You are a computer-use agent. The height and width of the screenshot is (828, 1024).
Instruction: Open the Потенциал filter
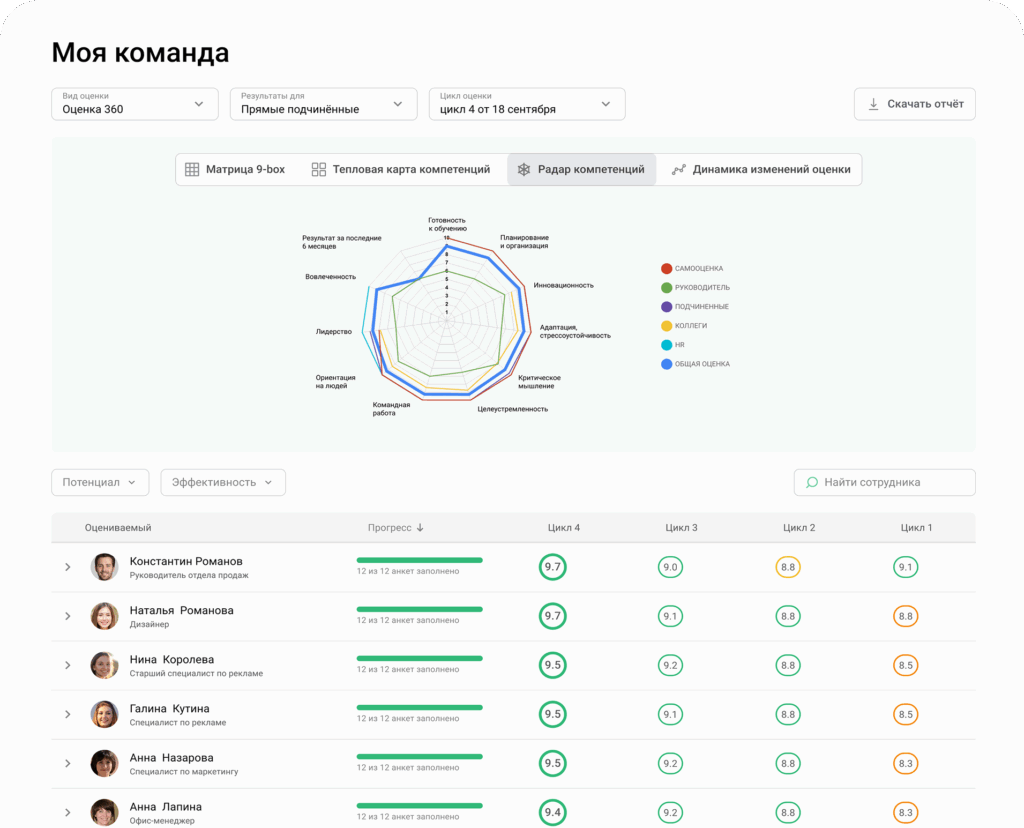click(100, 482)
